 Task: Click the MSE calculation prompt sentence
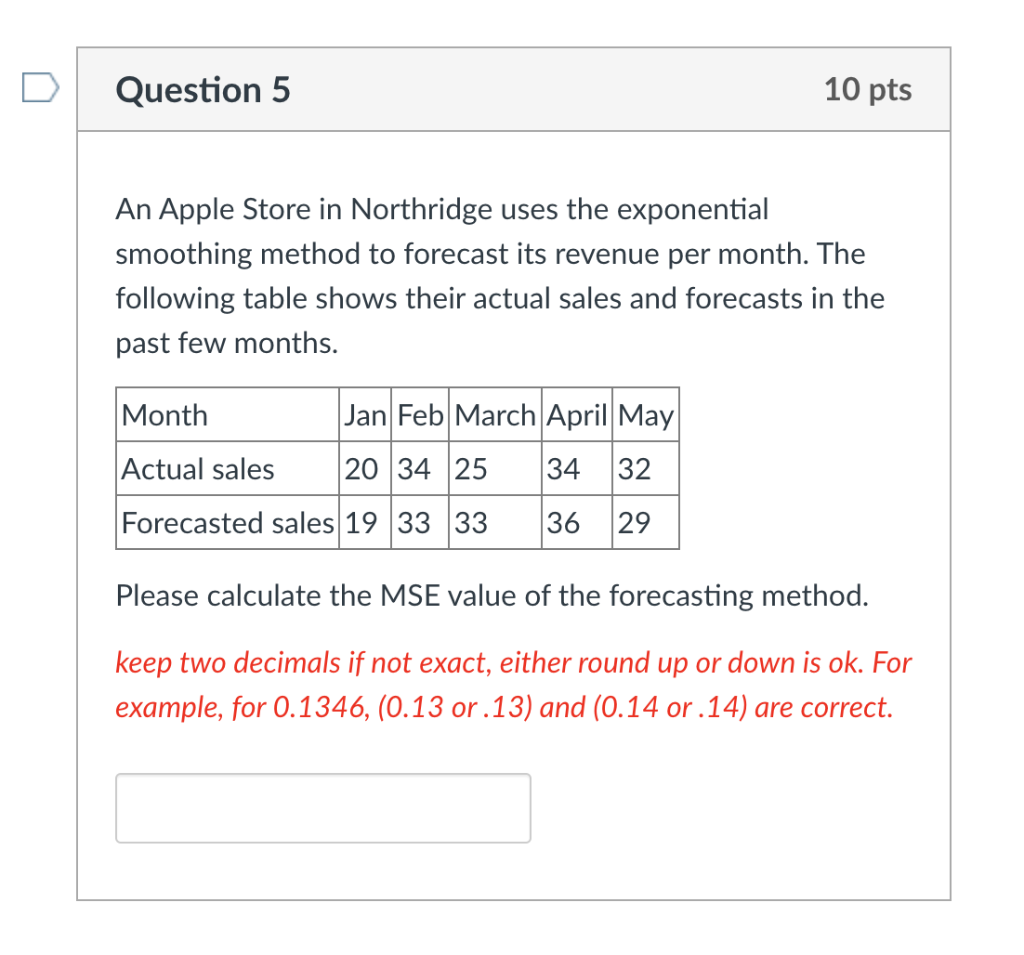pos(493,595)
